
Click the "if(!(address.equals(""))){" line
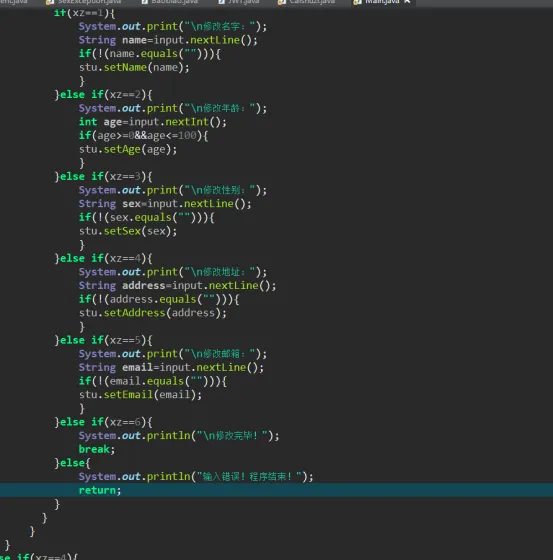159,299
